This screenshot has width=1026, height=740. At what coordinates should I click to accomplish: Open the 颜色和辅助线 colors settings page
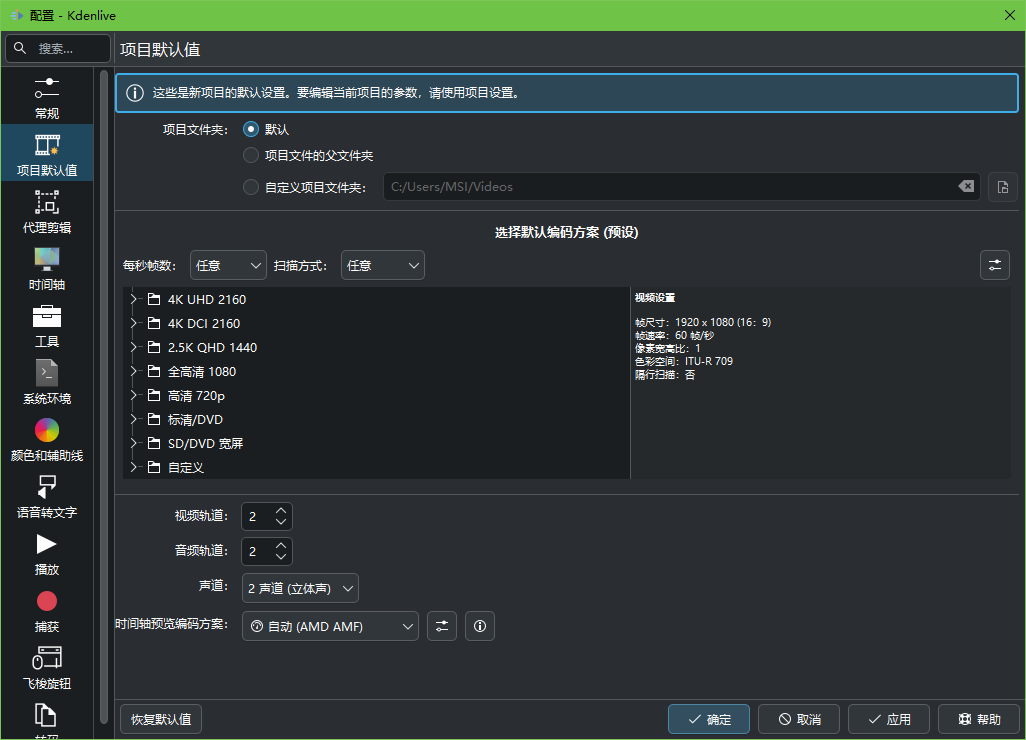(x=46, y=430)
